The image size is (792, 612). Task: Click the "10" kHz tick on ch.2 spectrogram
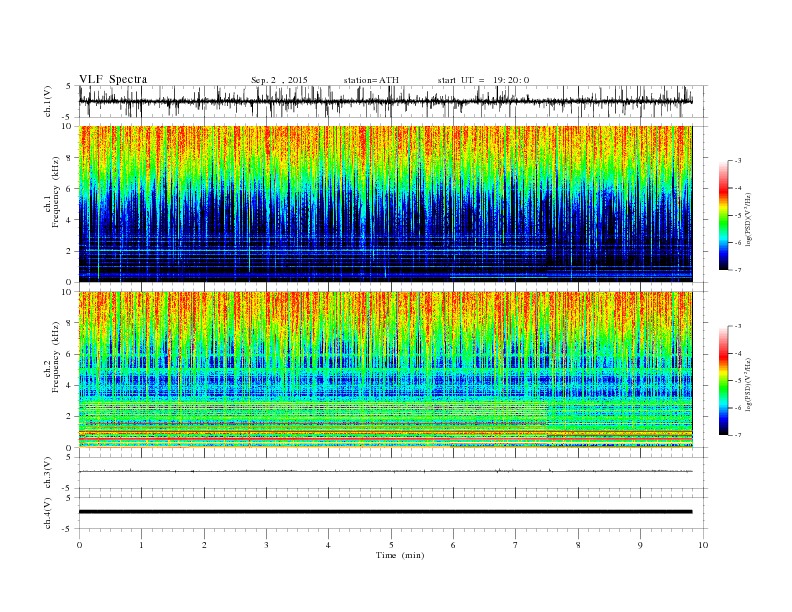pos(68,292)
